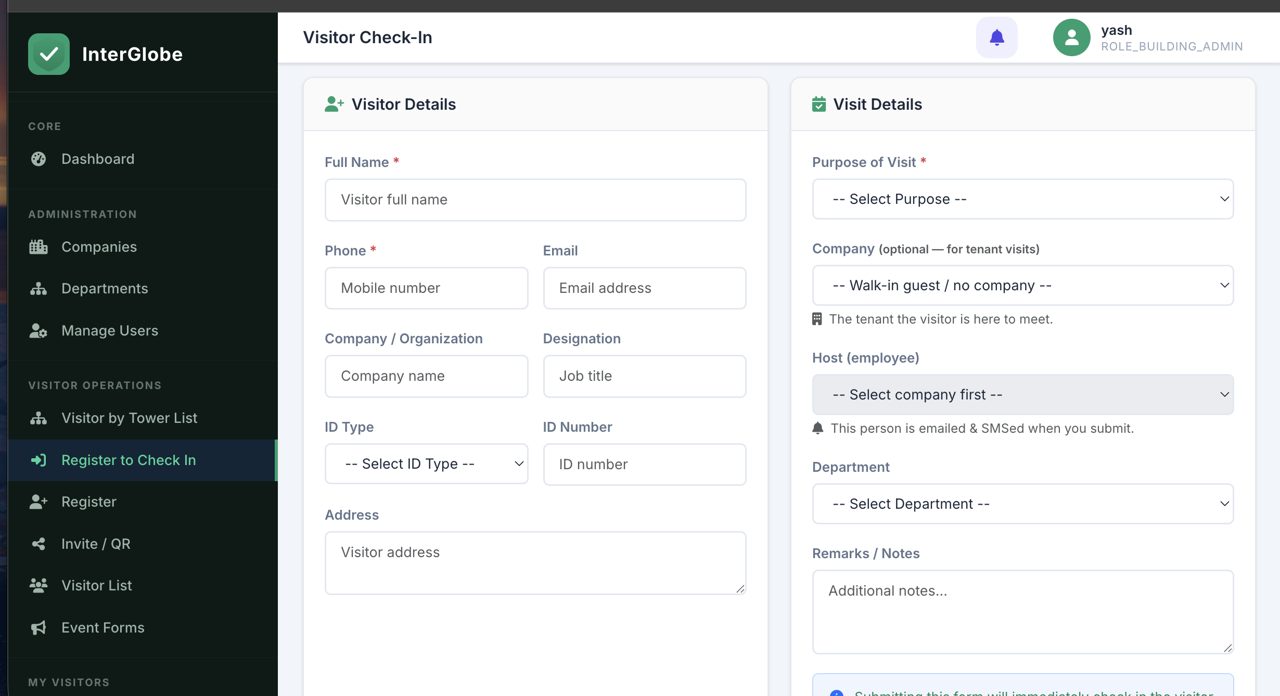1280x696 pixels.
Task: Click the Departments hierarchy icon
Action: tap(39, 289)
